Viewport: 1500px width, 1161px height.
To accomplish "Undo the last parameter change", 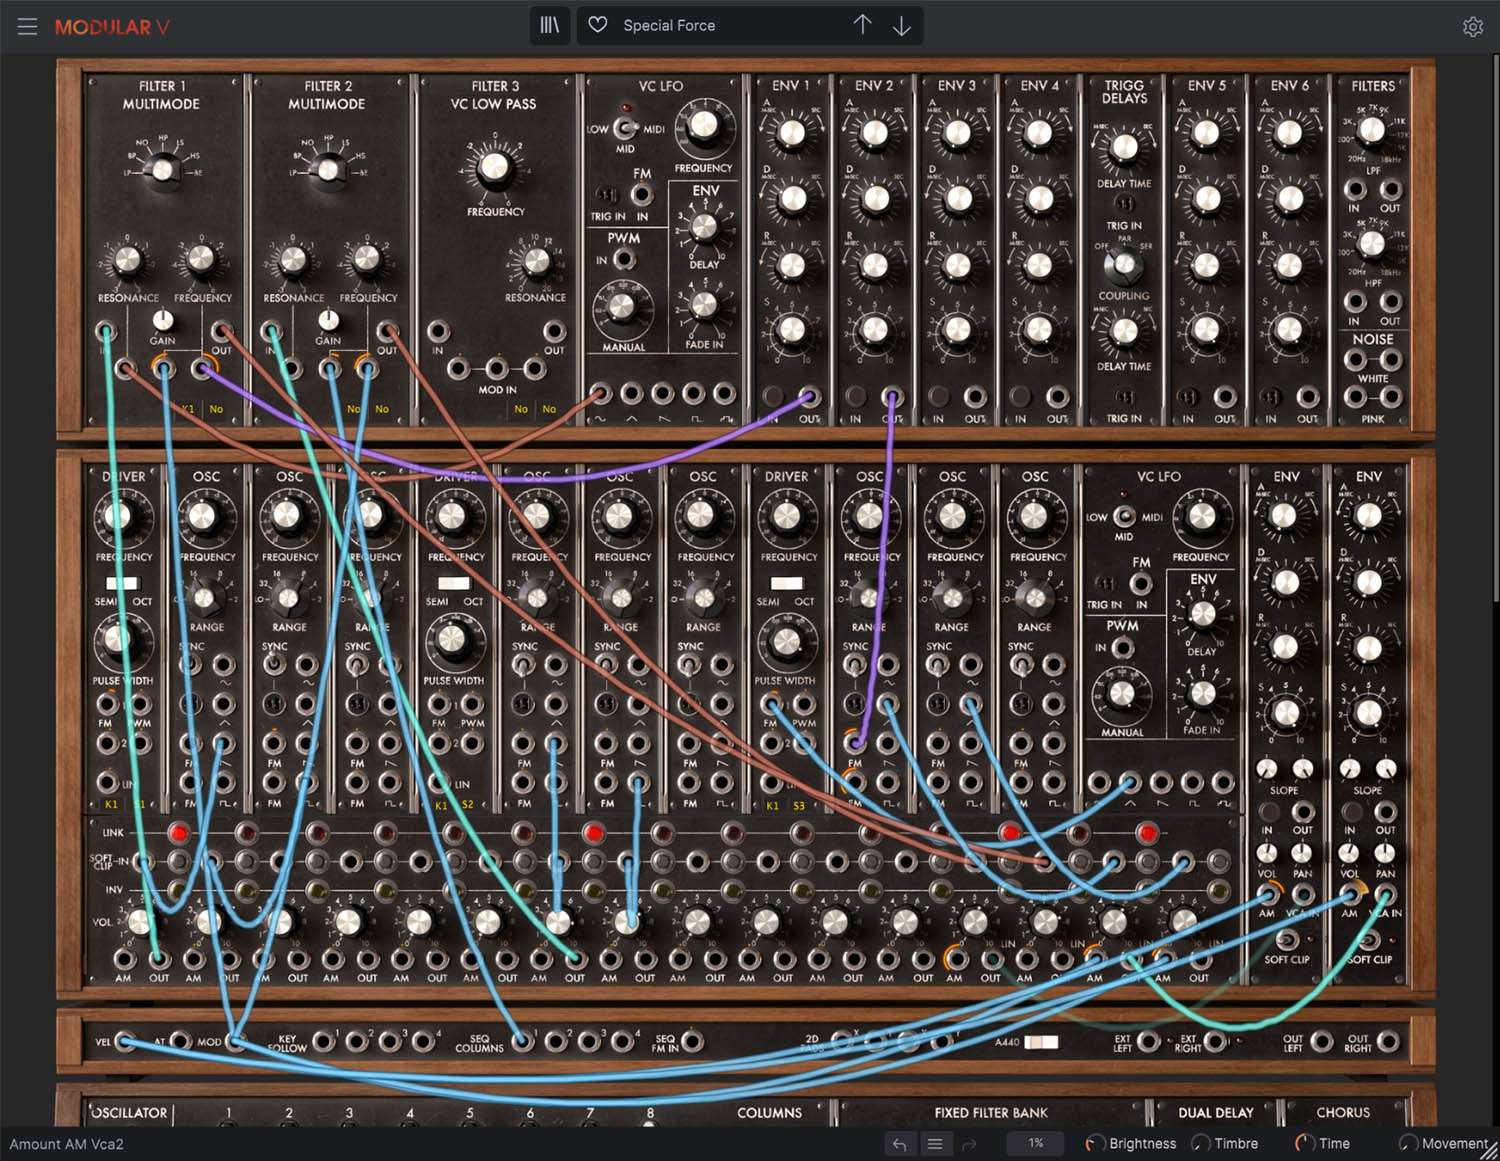I will 899,1143.
